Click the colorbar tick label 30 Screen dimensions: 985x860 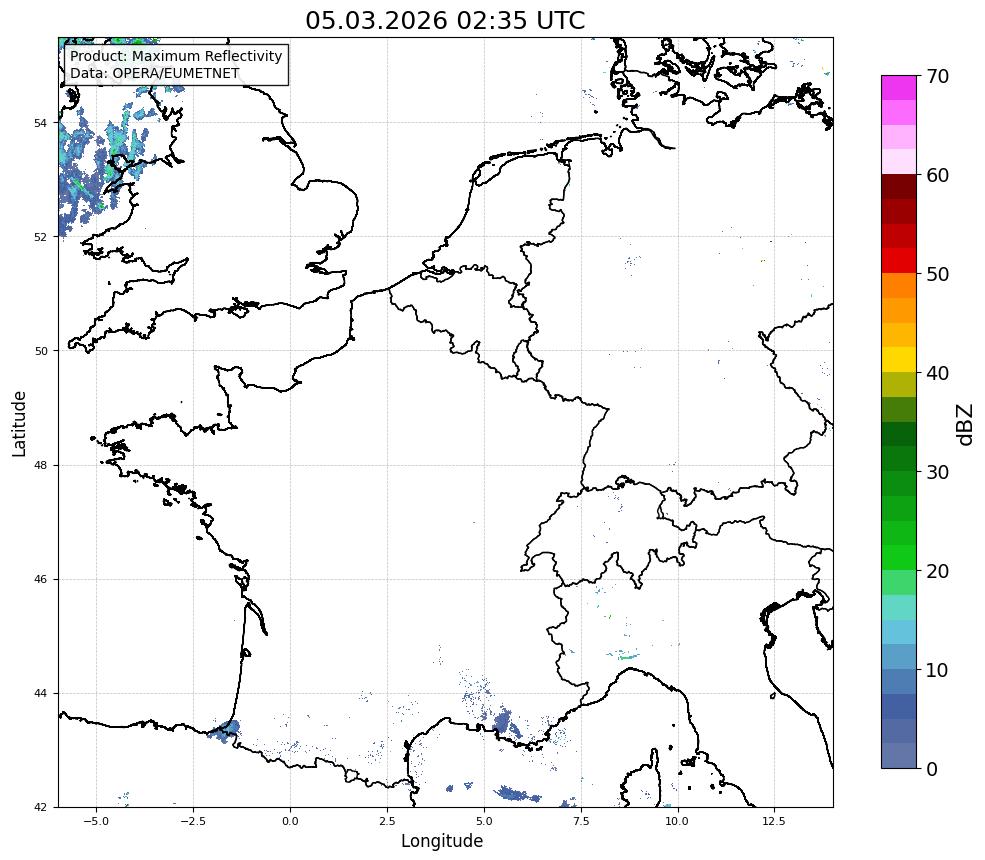point(937,472)
